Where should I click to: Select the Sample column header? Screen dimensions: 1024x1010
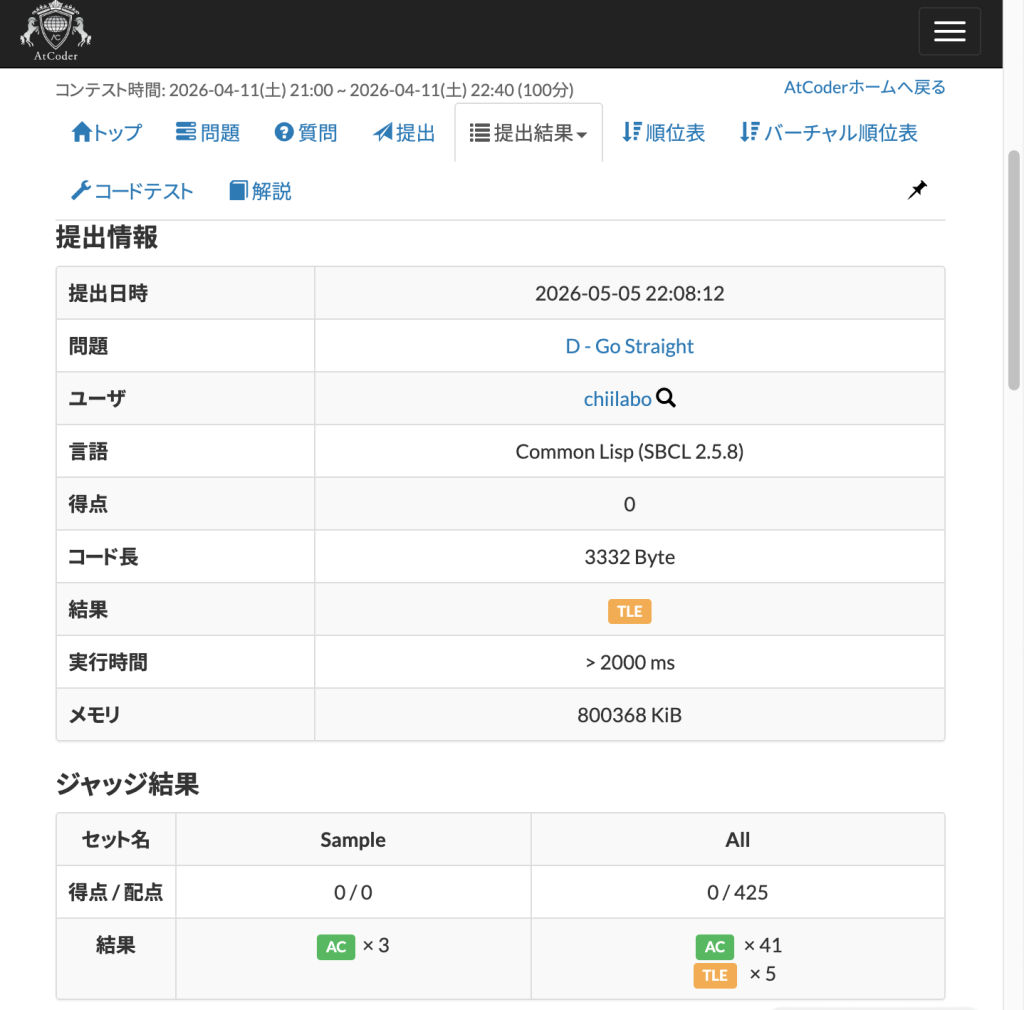coord(353,840)
